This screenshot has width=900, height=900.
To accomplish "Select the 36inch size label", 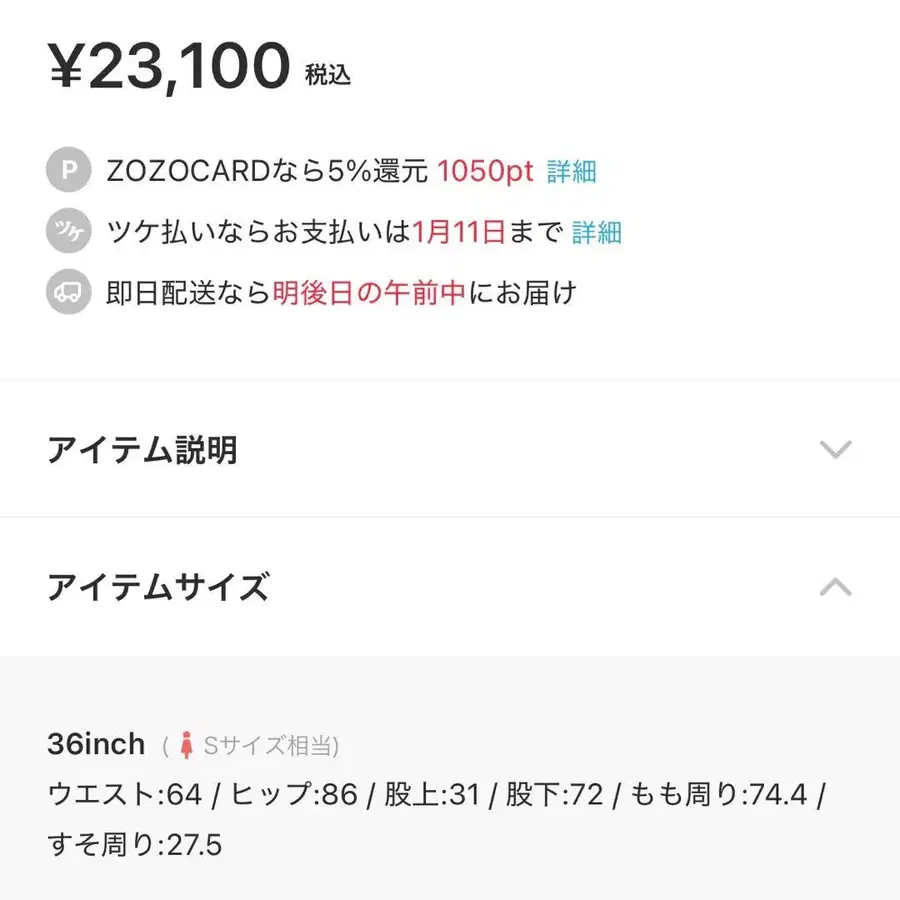I will tap(97, 742).
